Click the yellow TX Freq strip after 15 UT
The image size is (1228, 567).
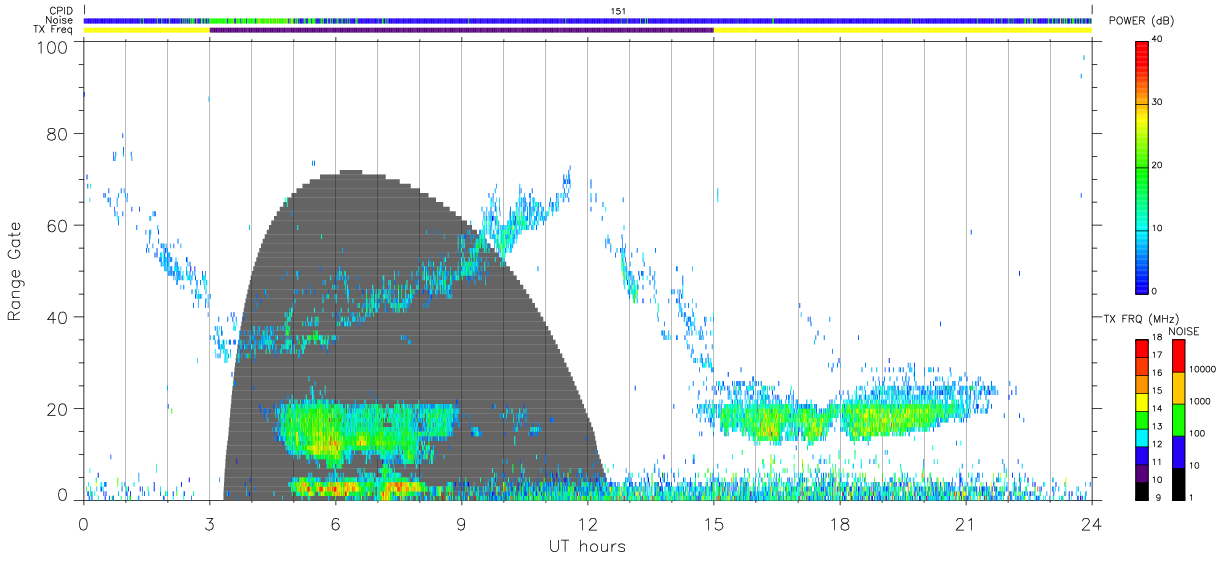(902, 30)
